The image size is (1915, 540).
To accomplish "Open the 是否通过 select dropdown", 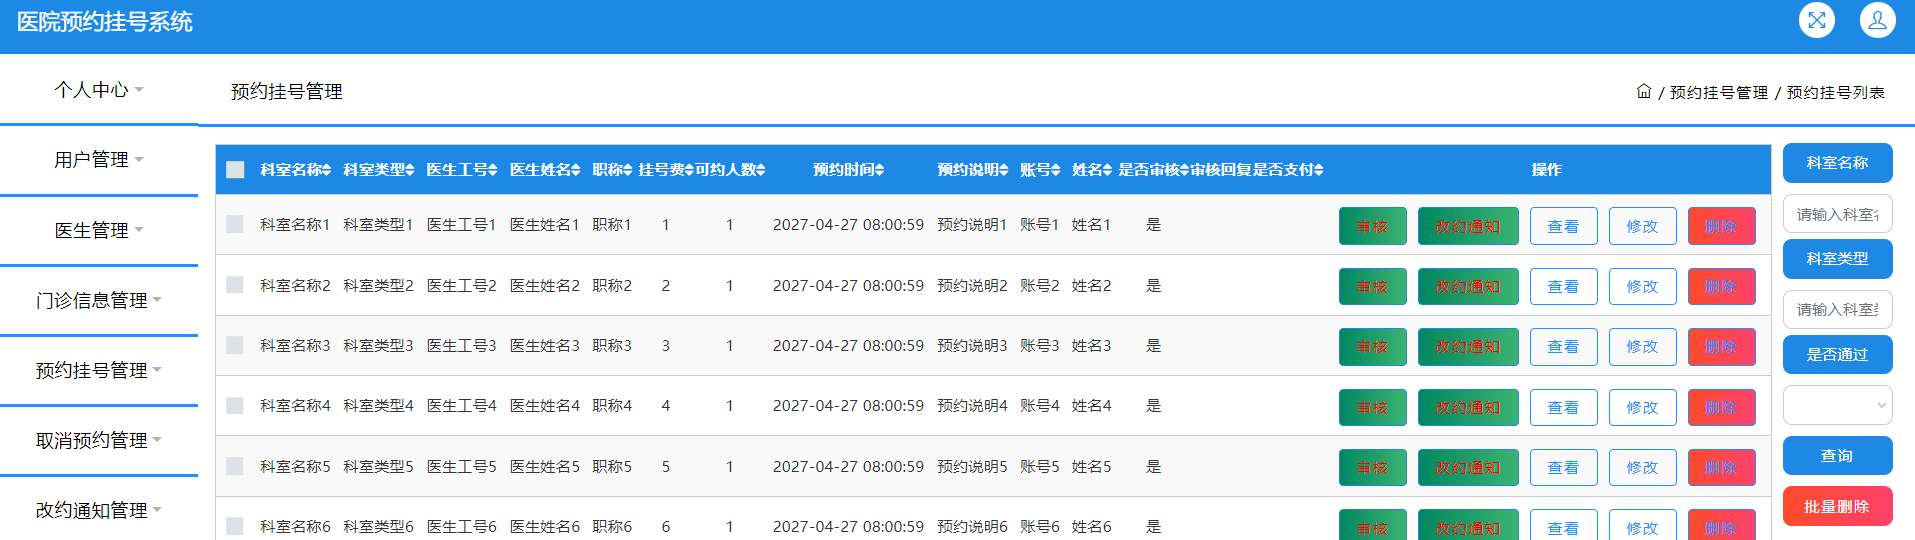I will click(1837, 405).
